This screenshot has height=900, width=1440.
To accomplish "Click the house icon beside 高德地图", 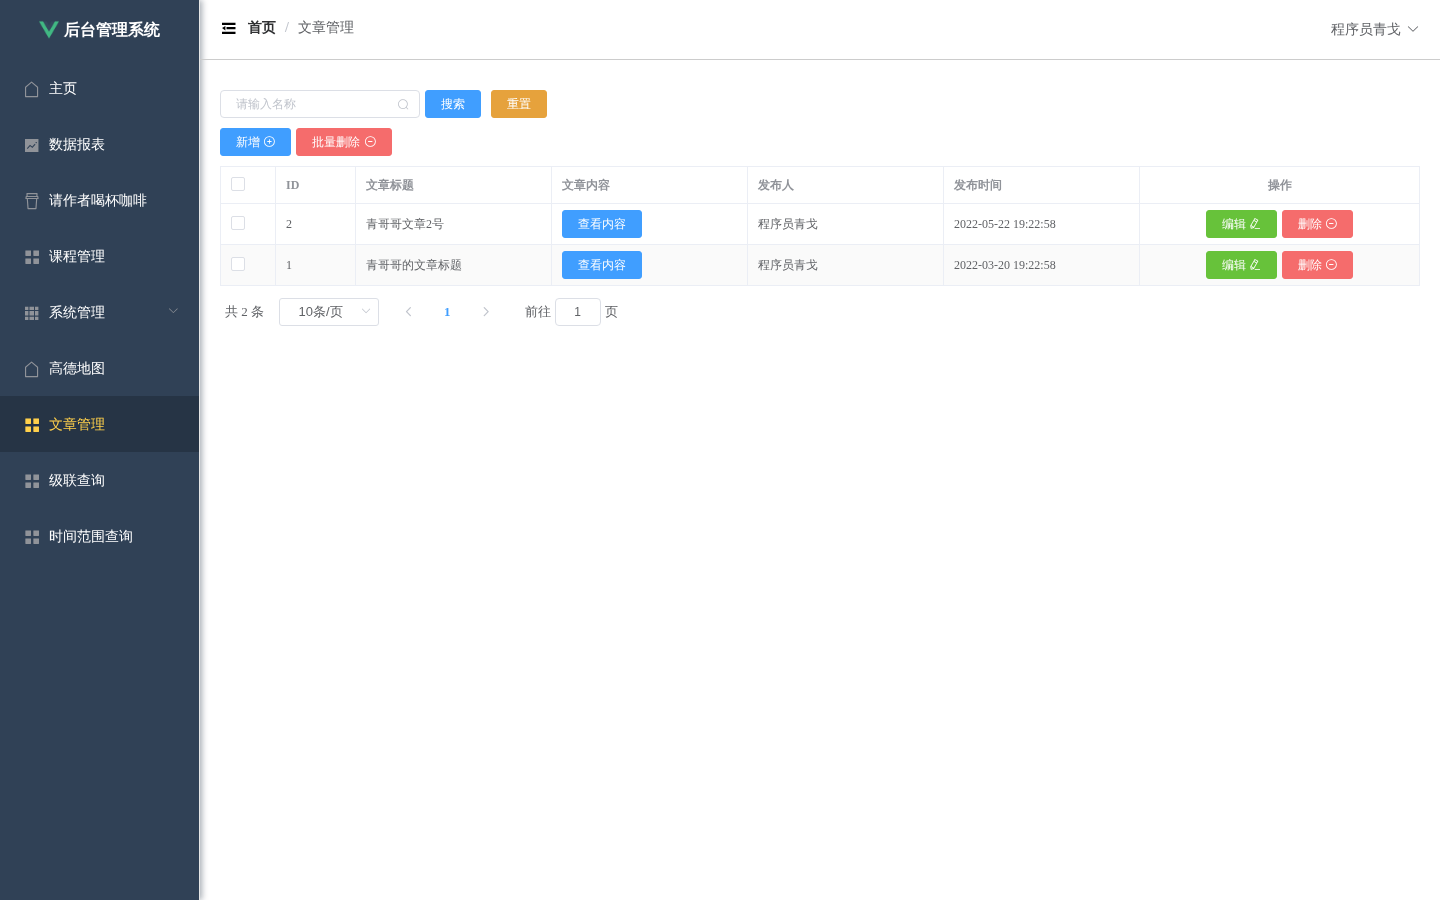I will (x=32, y=369).
